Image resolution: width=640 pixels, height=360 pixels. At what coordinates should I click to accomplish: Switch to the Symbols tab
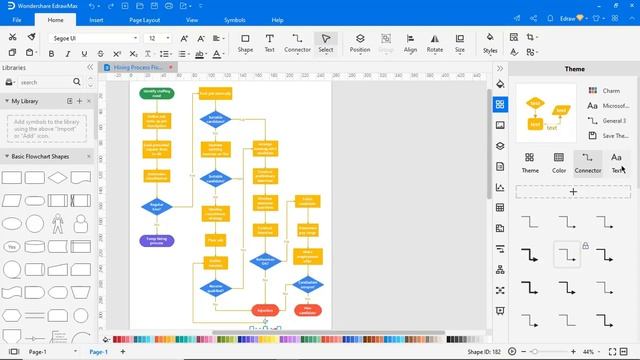point(235,20)
